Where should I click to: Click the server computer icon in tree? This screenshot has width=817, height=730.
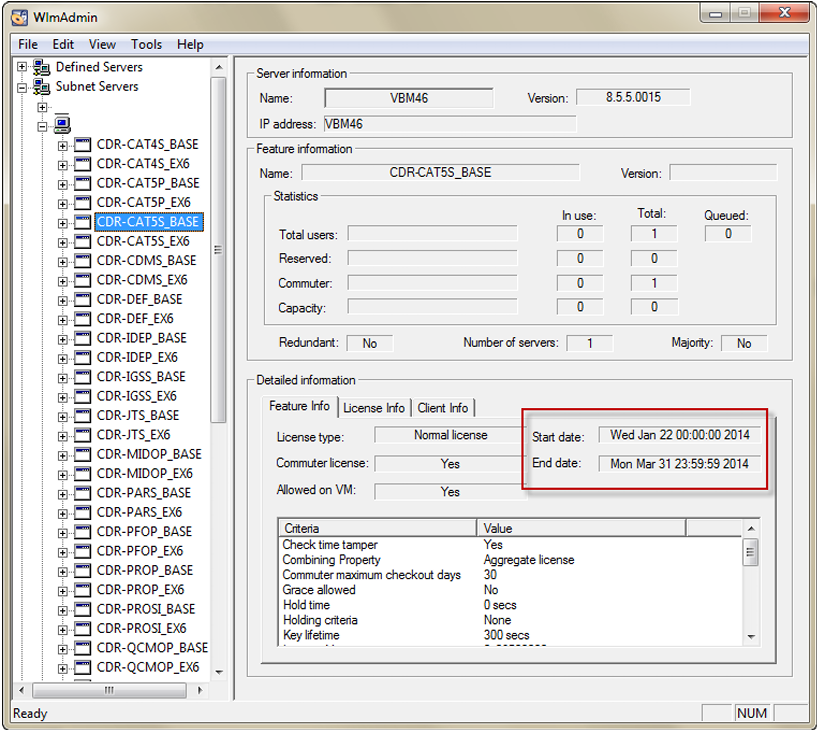tap(62, 126)
